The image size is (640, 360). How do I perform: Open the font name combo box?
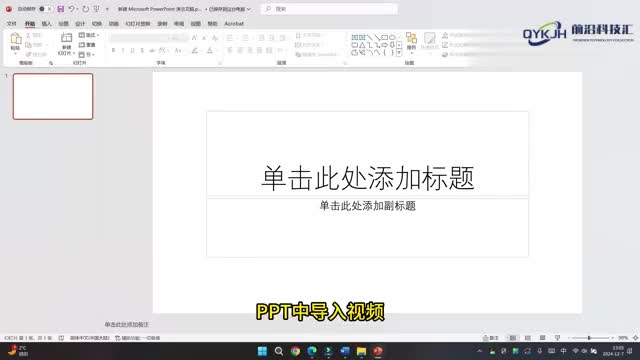click(139, 38)
